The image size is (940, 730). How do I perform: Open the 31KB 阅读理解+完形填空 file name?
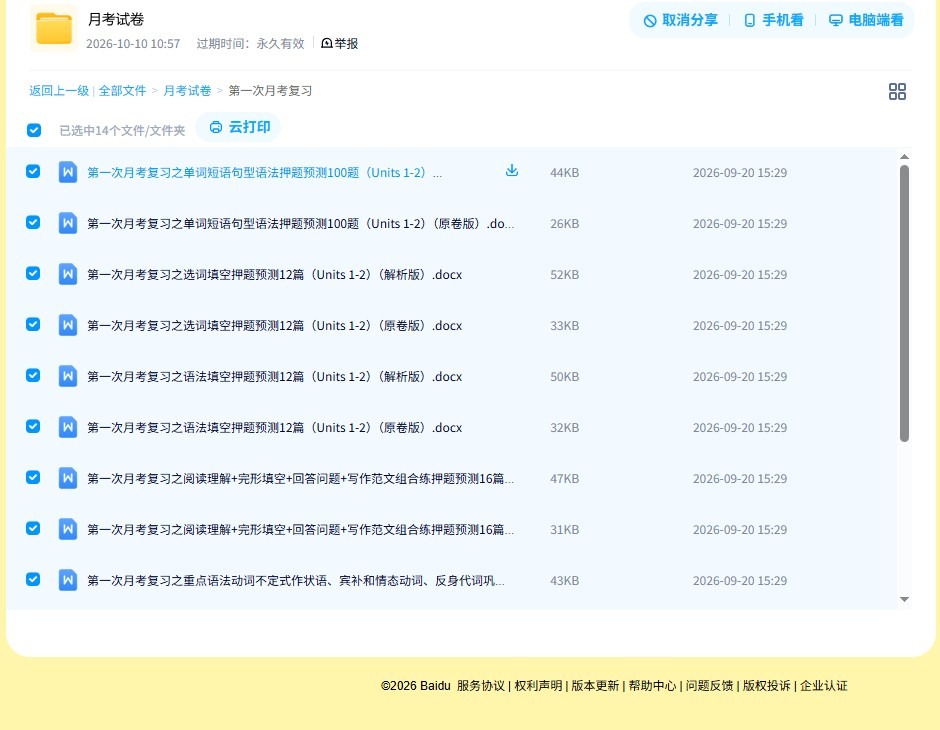300,529
